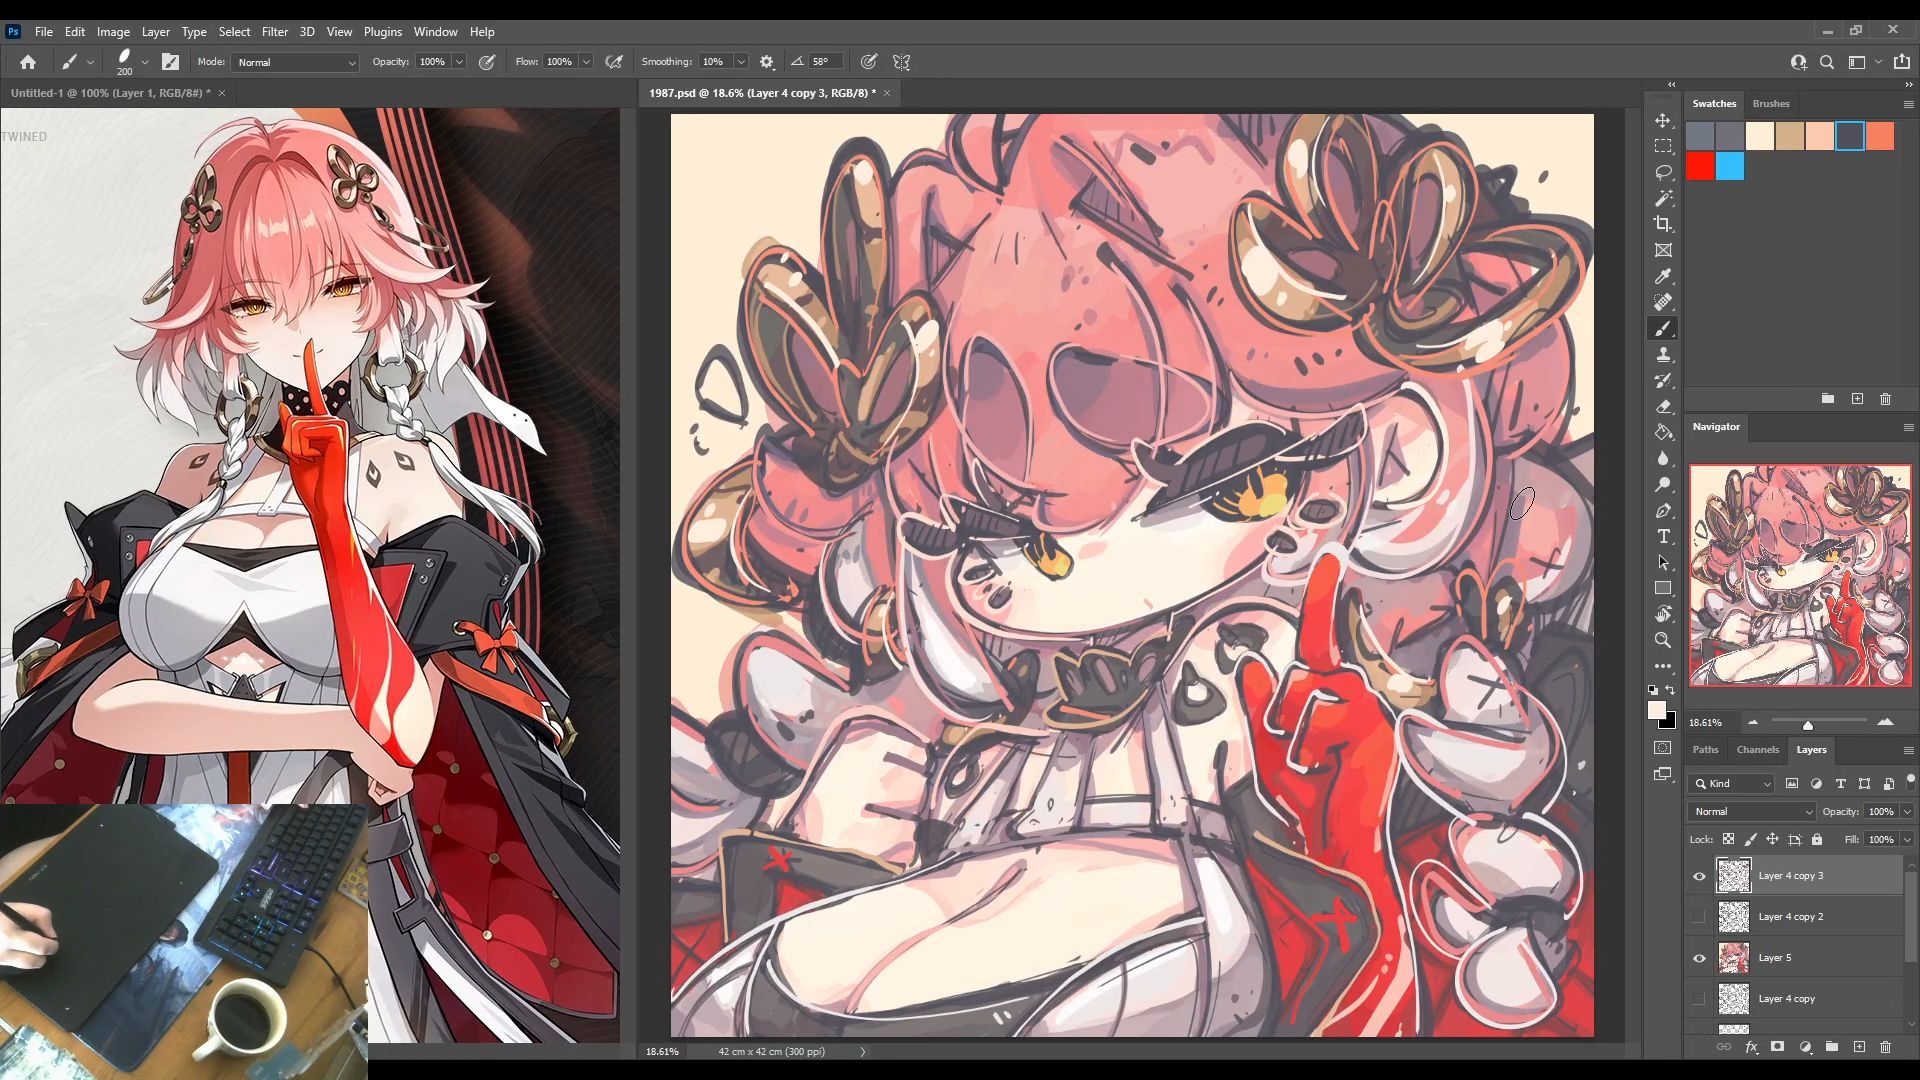Switch to the Brushes tab

tap(1771, 104)
